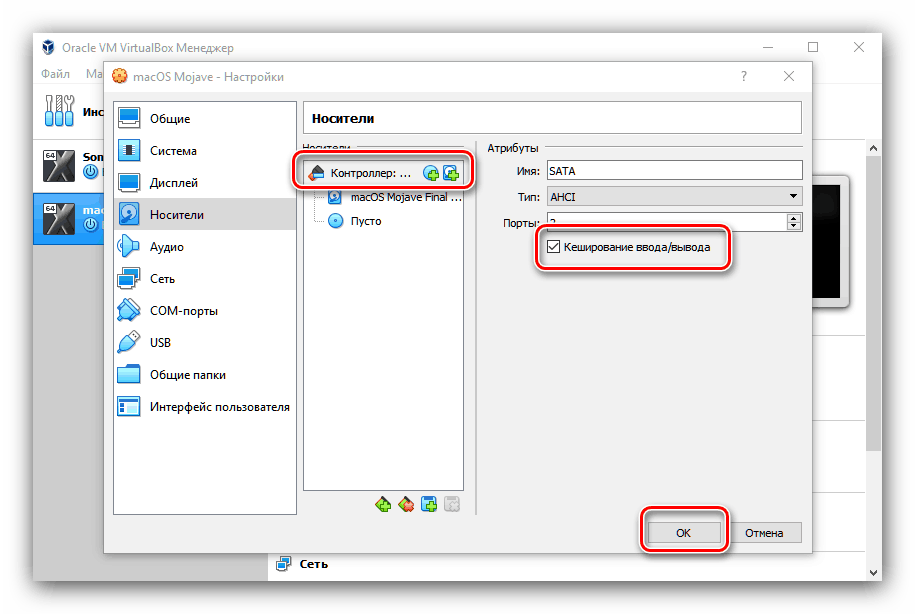
Task: Add optical drive to the controller
Action: click(431, 173)
